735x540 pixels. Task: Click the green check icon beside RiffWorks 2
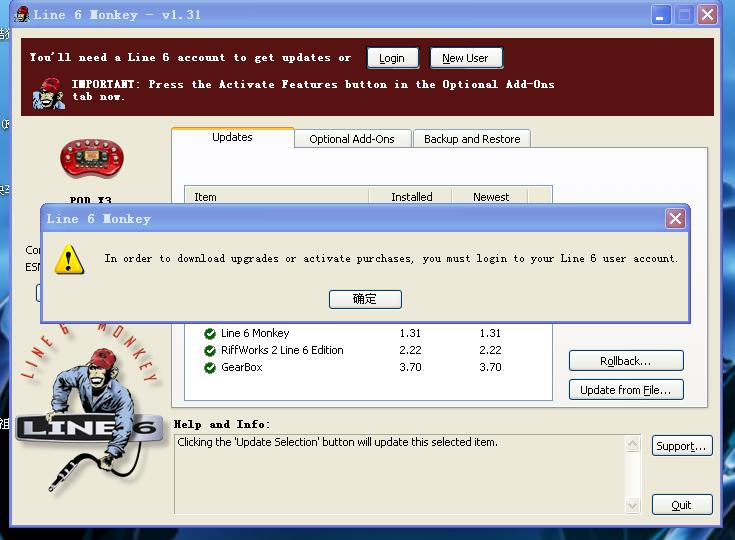click(x=210, y=351)
